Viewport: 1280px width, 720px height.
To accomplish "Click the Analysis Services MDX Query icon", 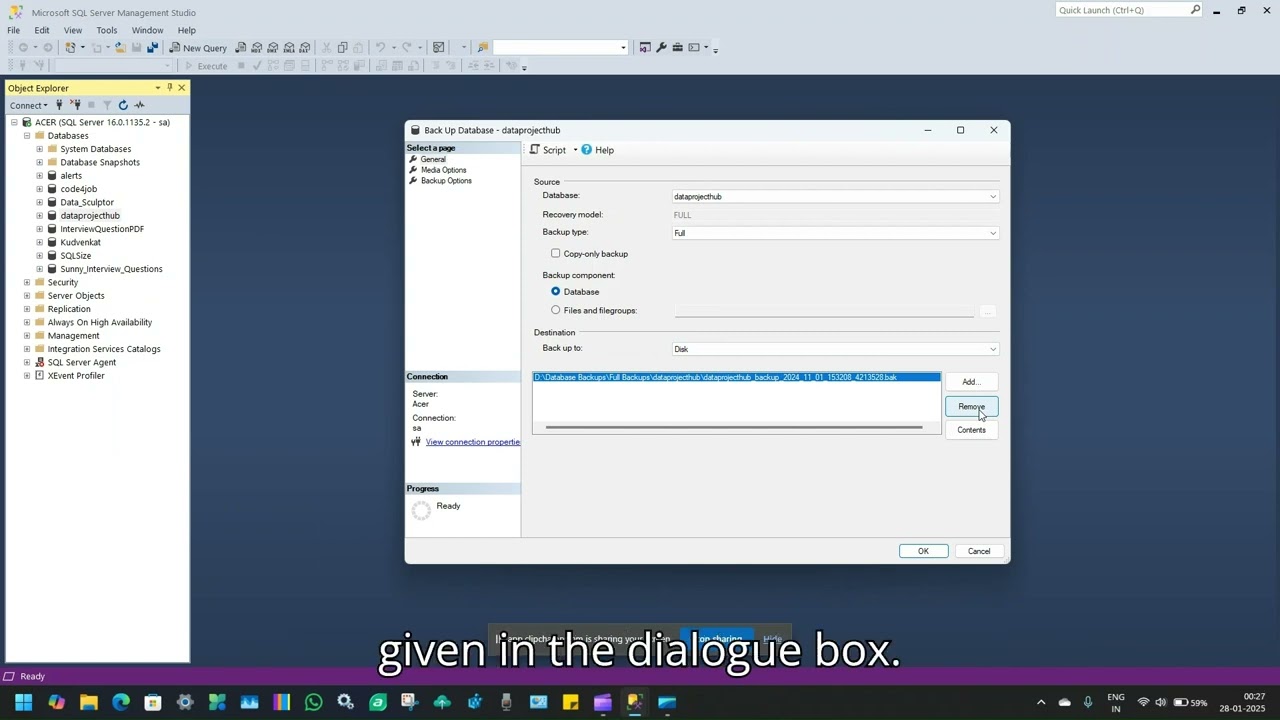I will 257,47.
